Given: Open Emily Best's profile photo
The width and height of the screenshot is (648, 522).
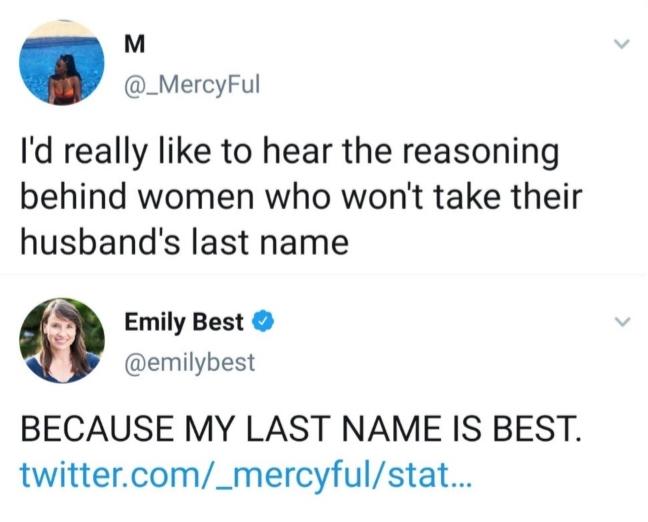Looking at the screenshot, I should tap(63, 339).
